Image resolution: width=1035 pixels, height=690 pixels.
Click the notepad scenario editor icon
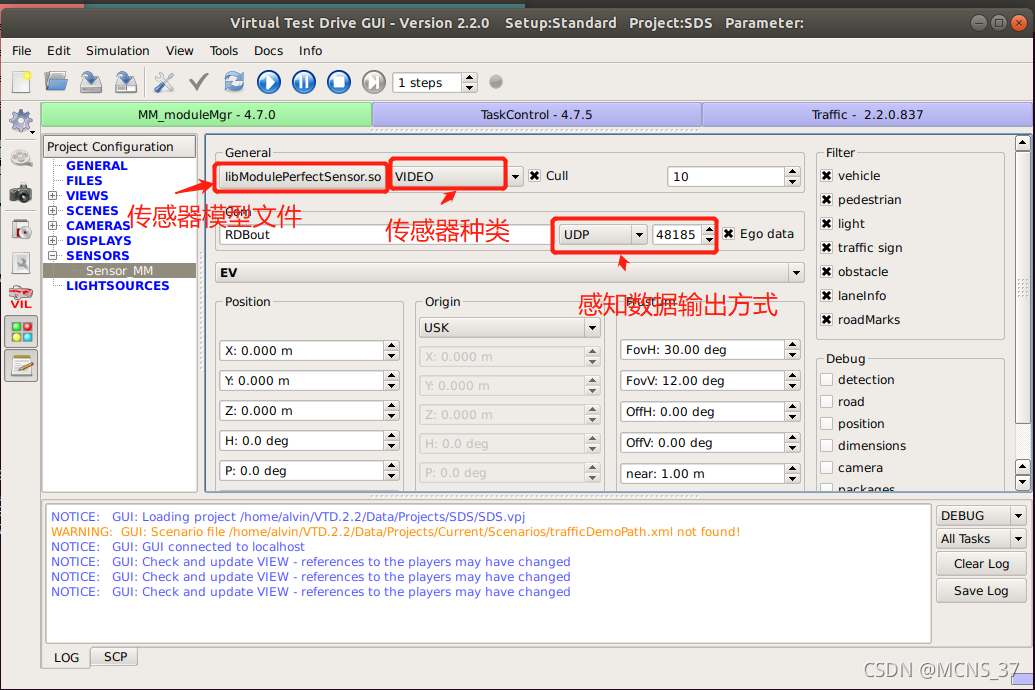coord(21,365)
